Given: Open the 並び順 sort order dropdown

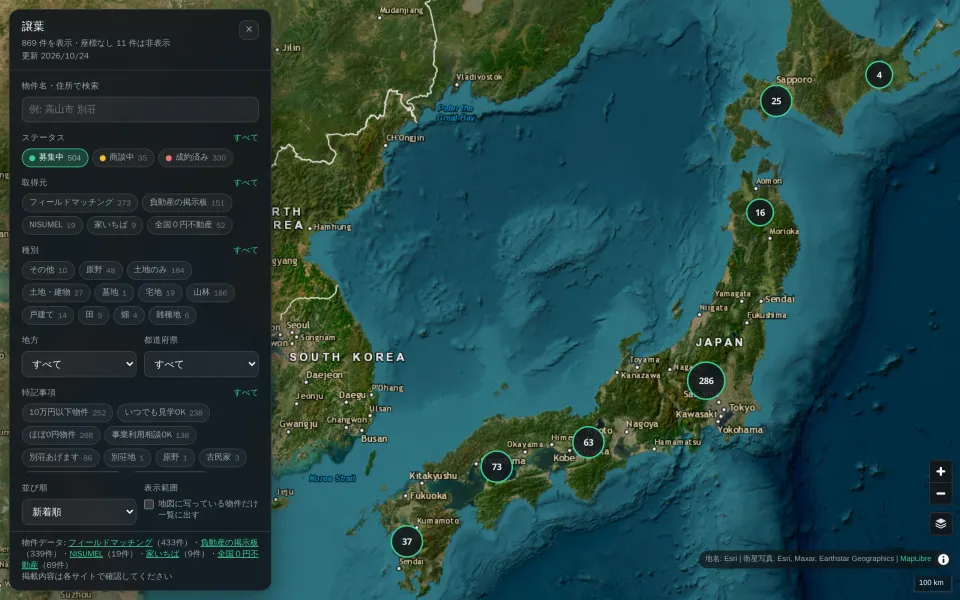Looking at the screenshot, I should pos(79,512).
